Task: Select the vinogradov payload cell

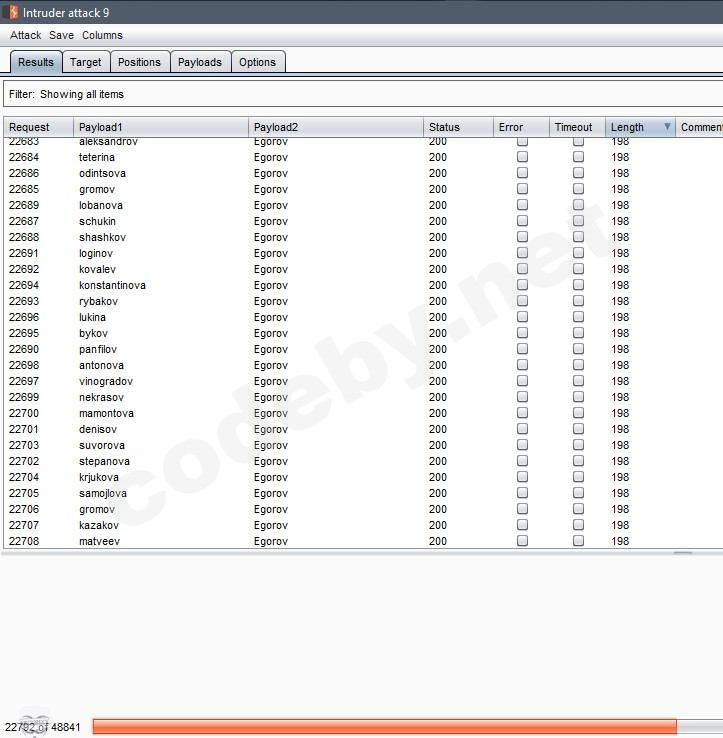Action: coord(106,381)
